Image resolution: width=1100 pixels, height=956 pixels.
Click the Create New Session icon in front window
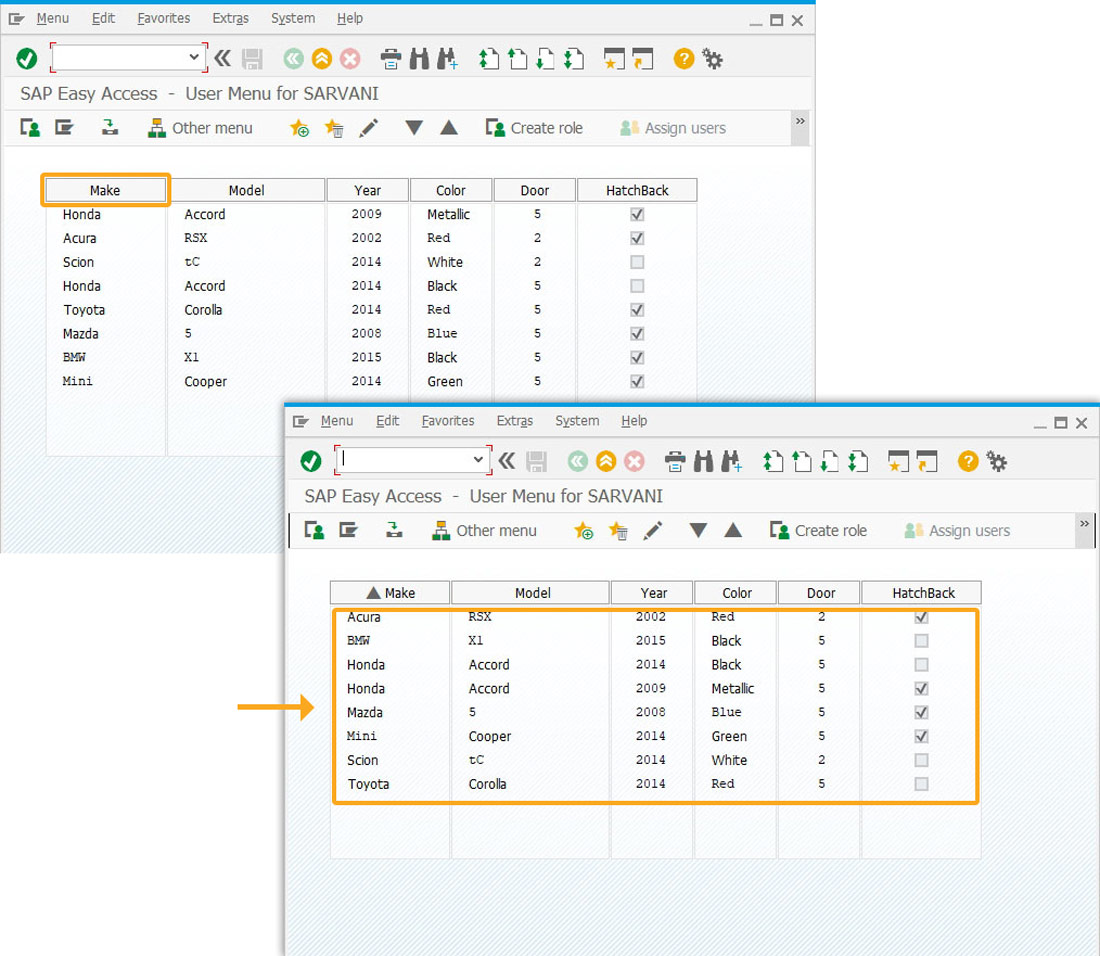click(x=898, y=462)
